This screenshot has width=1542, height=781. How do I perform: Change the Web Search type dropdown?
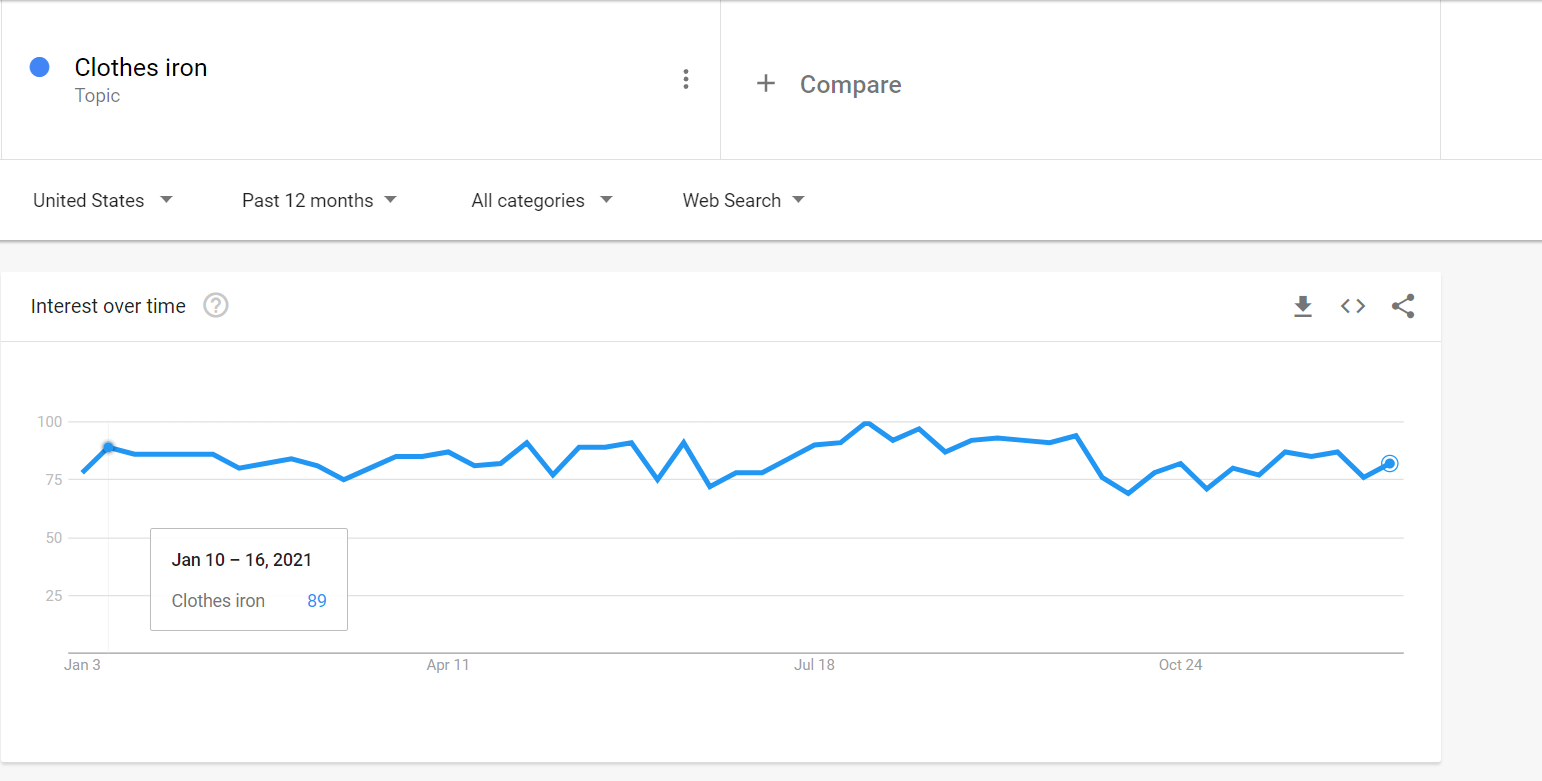pos(743,200)
